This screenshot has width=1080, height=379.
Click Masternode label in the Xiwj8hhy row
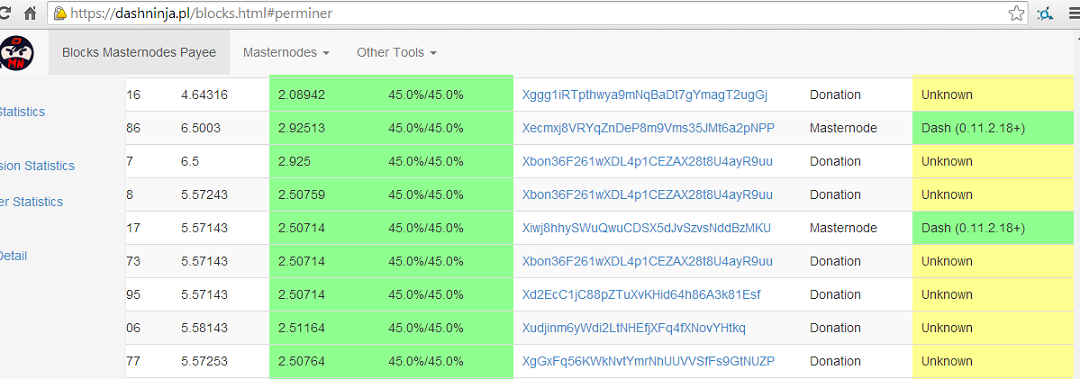[x=843, y=228]
